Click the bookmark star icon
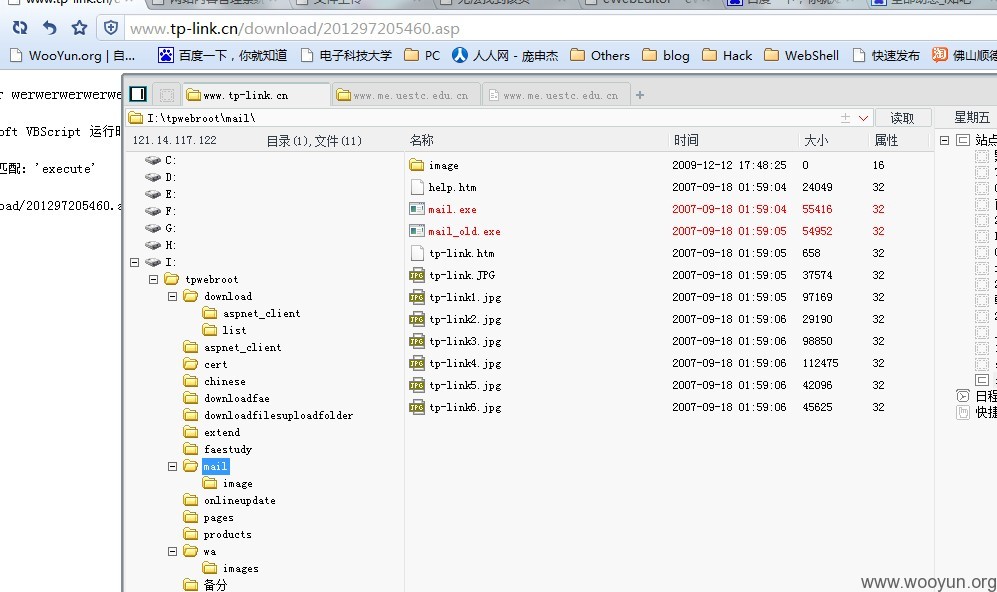Screen dimensions: 997x592 pos(79,27)
